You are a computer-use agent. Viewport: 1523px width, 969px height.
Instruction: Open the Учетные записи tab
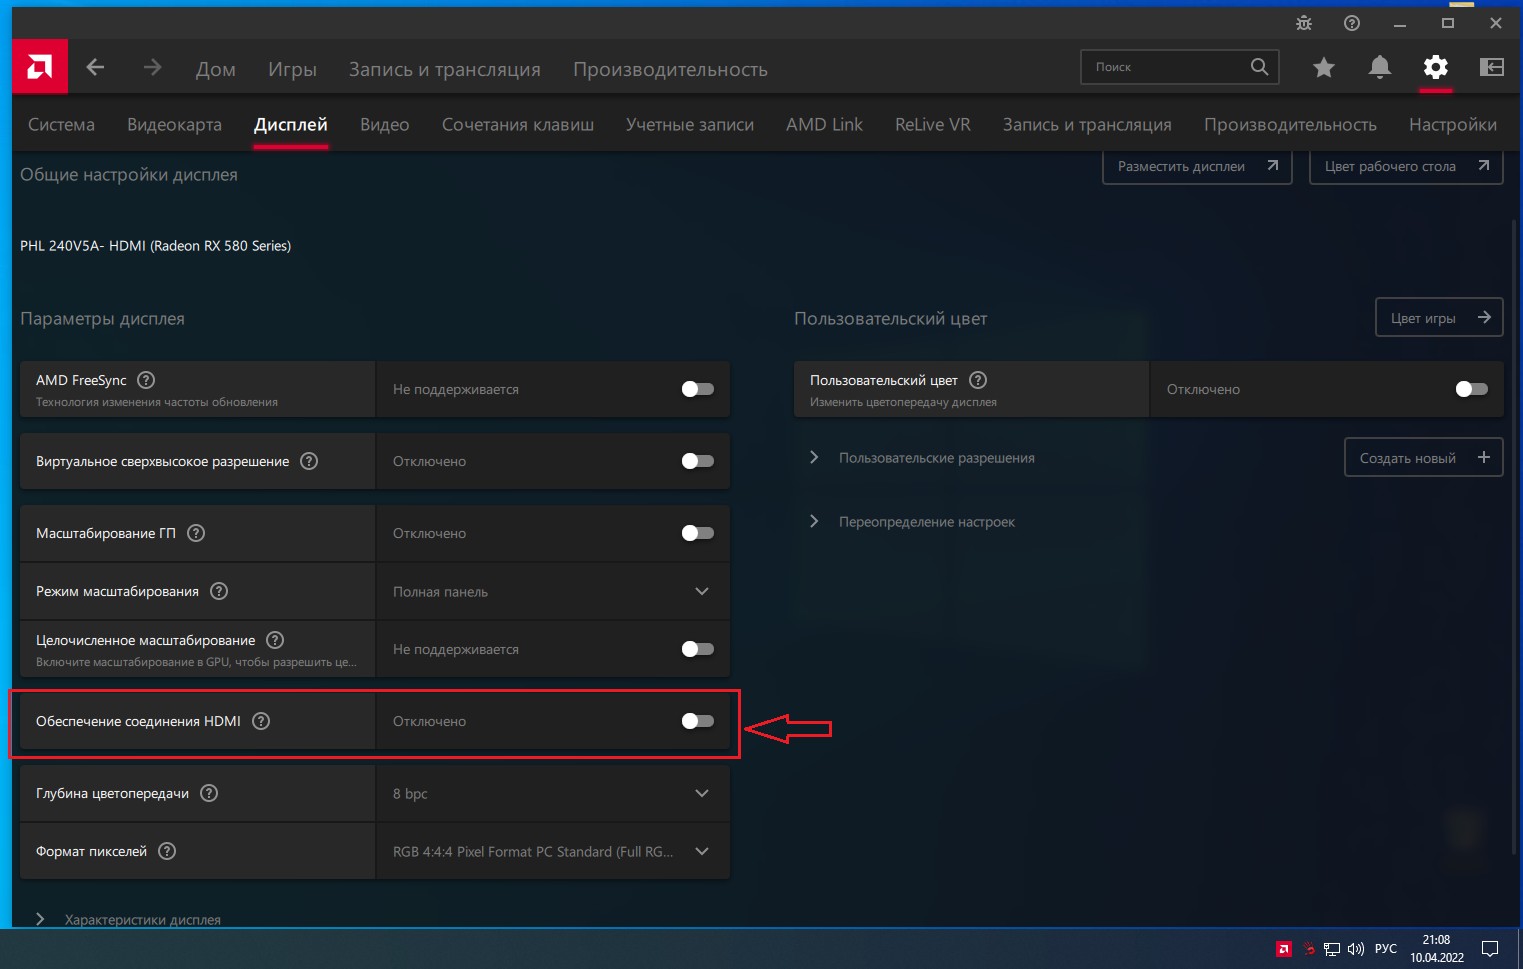pos(690,124)
